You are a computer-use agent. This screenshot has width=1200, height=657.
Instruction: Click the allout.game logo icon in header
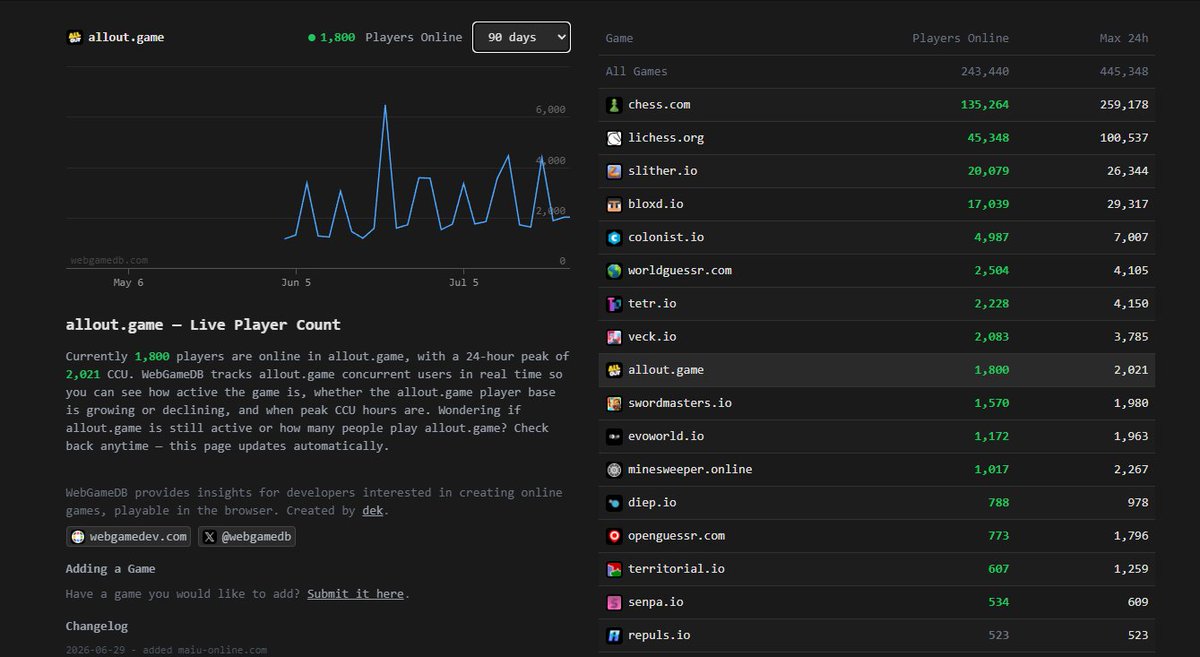point(74,37)
